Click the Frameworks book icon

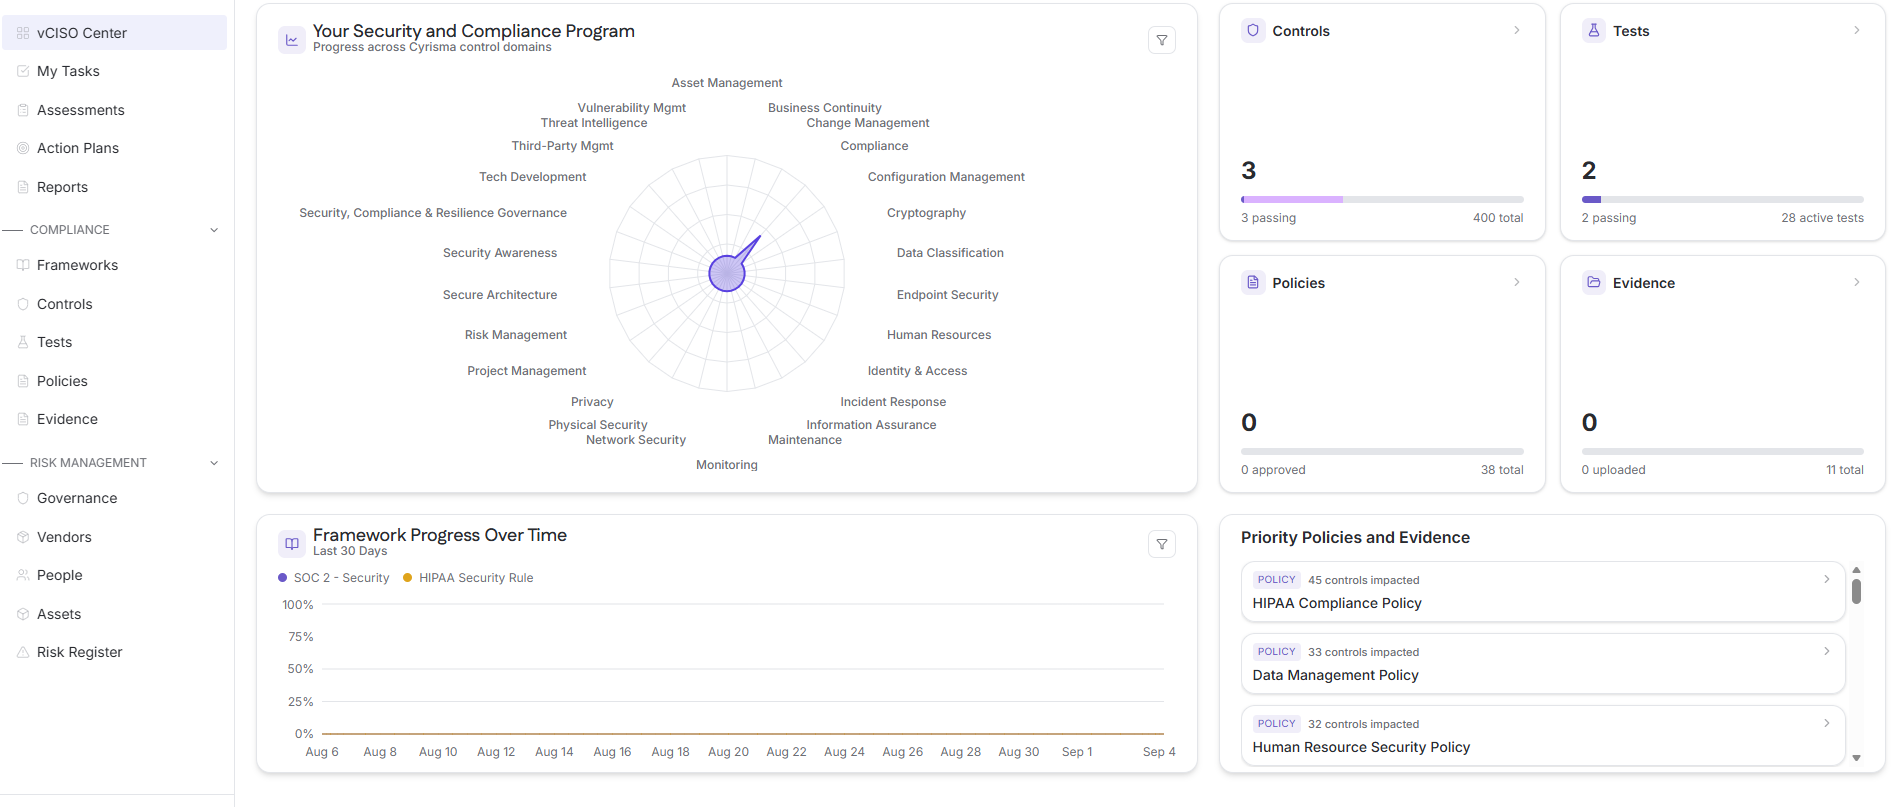click(23, 265)
